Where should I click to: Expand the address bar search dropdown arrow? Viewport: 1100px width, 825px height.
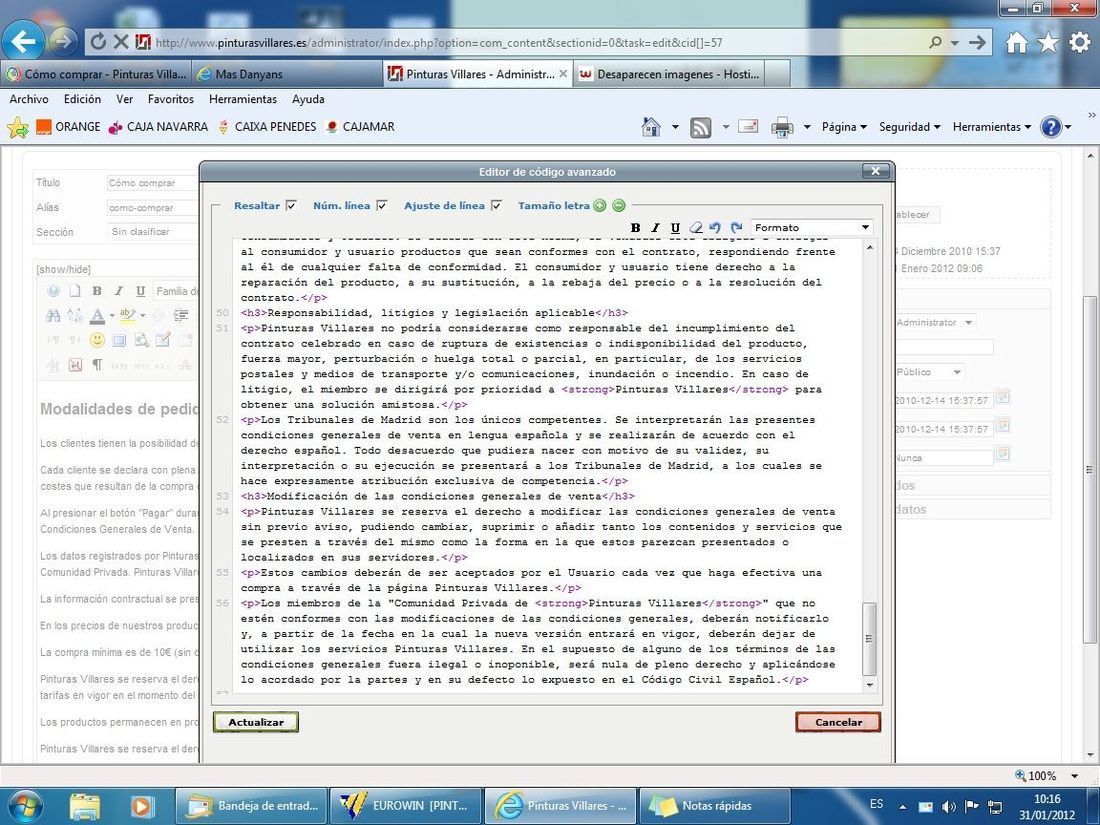(x=955, y=43)
